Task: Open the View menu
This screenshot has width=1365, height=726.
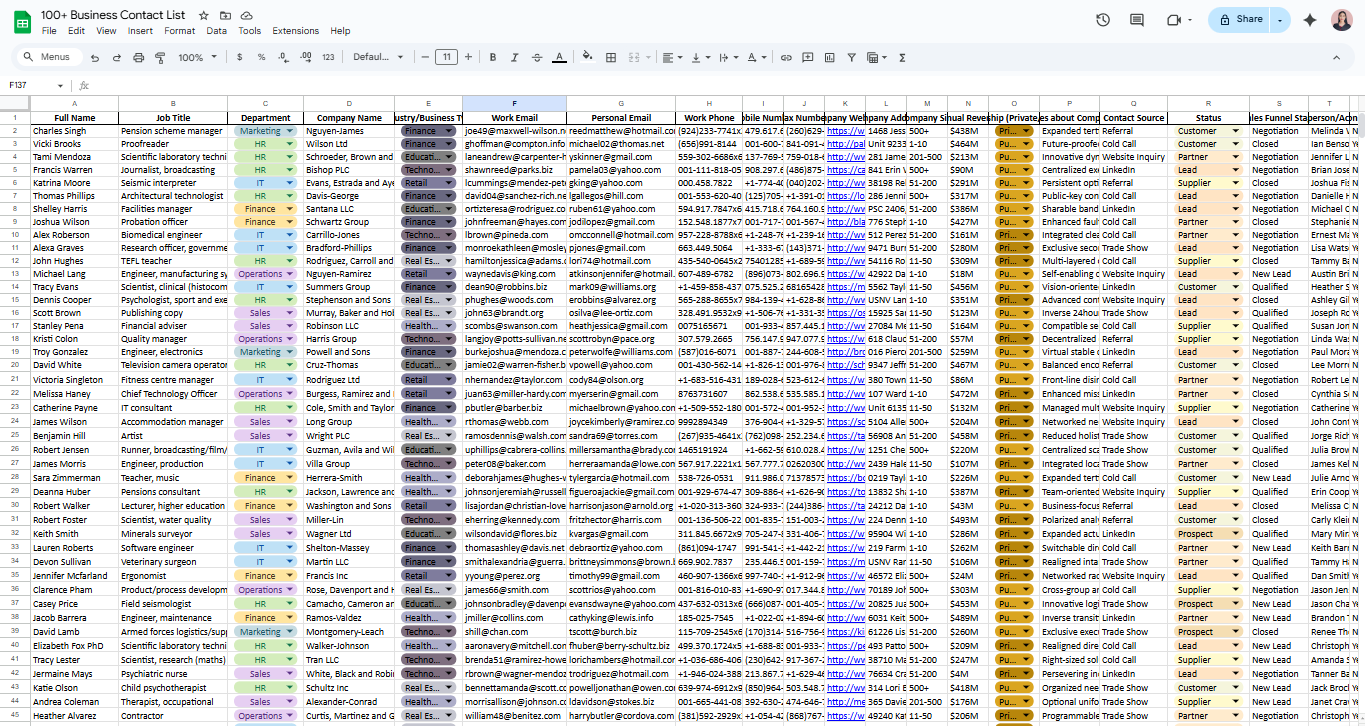Action: (x=106, y=31)
